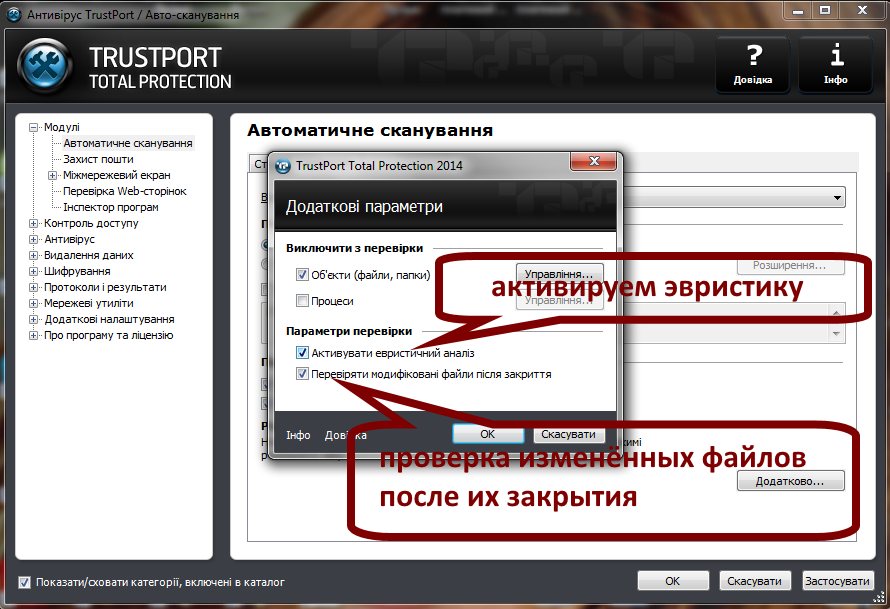Click "Скасувати" in the dialog

point(567,434)
